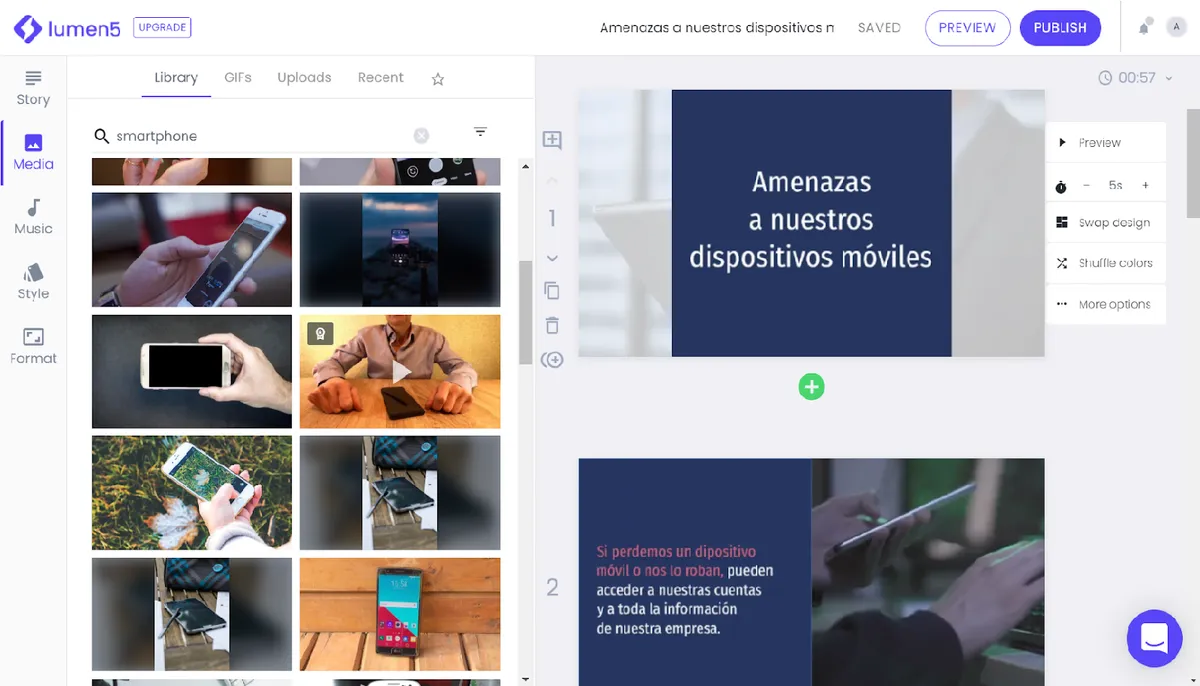Open More options for scene

click(x=1106, y=304)
